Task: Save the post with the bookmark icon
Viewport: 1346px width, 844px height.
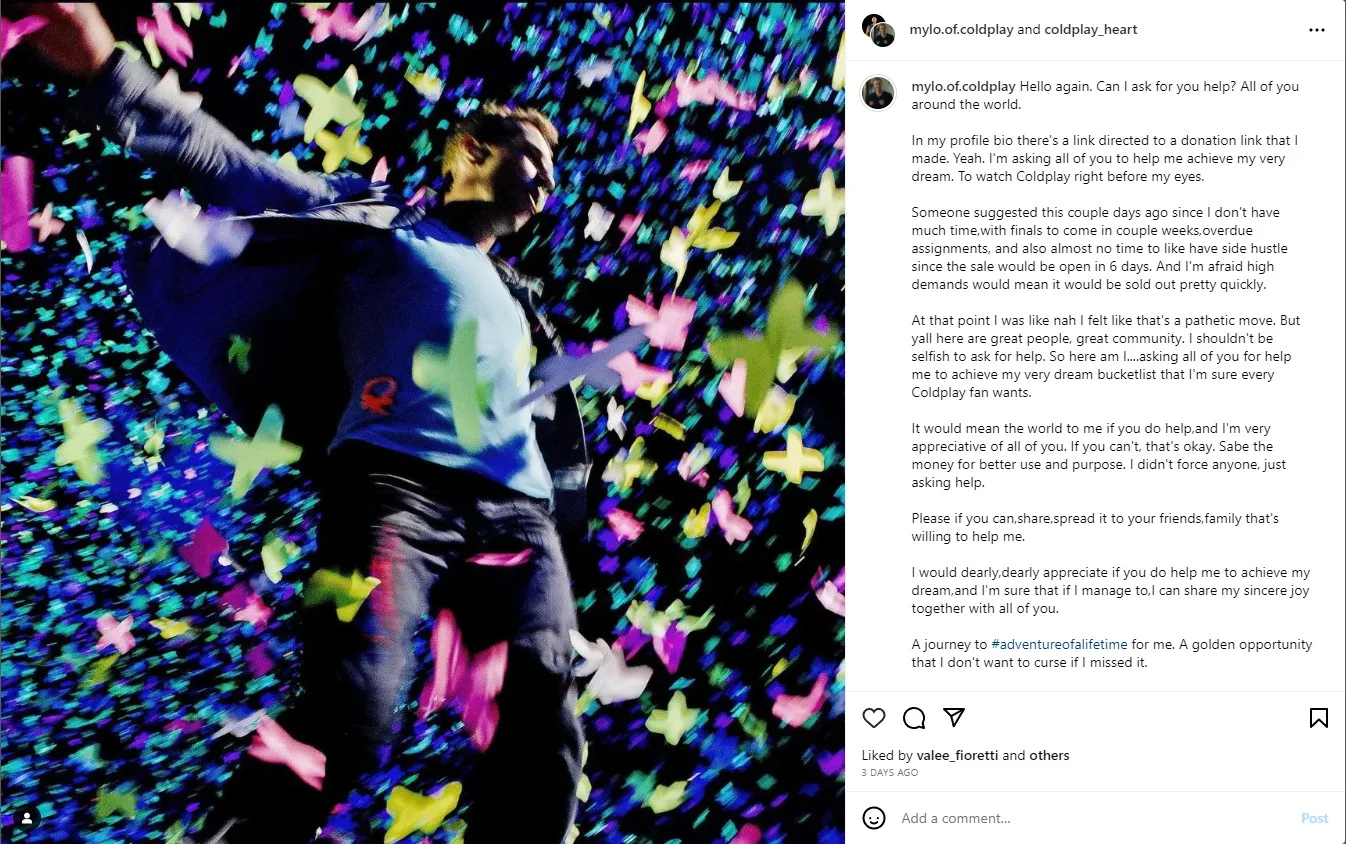Action: click(1319, 718)
